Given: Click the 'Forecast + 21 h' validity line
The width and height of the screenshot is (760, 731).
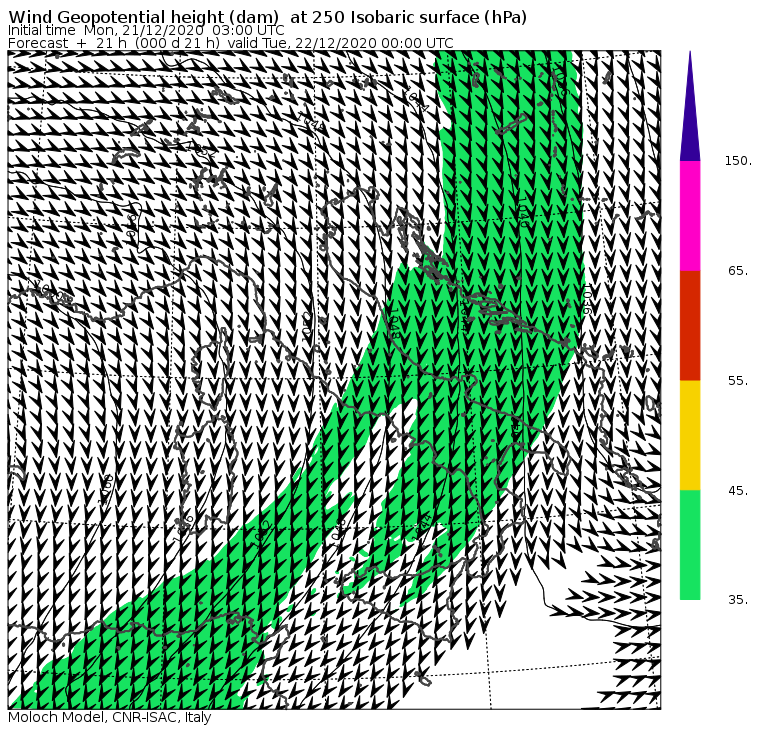Looking at the screenshot, I should click(231, 43).
